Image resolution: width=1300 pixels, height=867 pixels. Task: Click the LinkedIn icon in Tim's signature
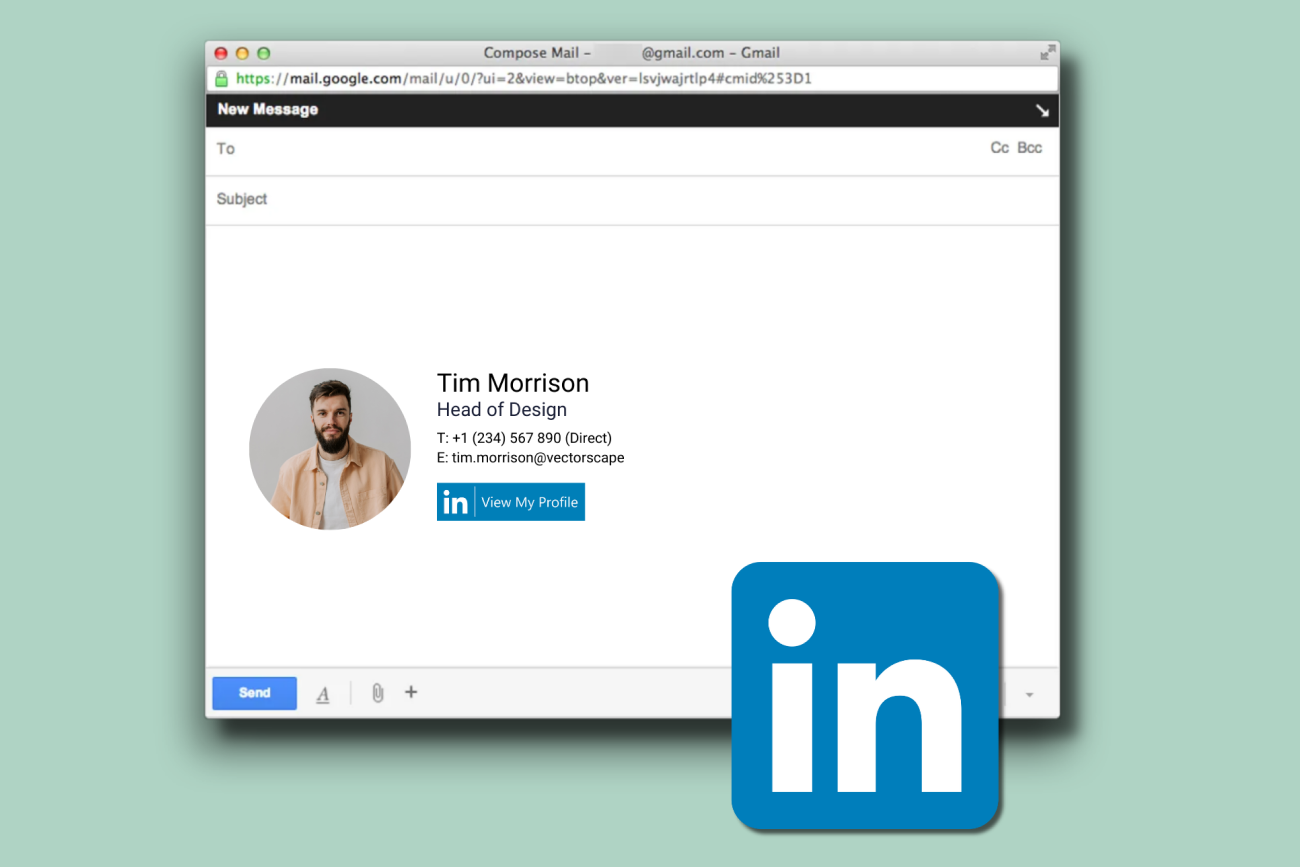[x=455, y=502]
